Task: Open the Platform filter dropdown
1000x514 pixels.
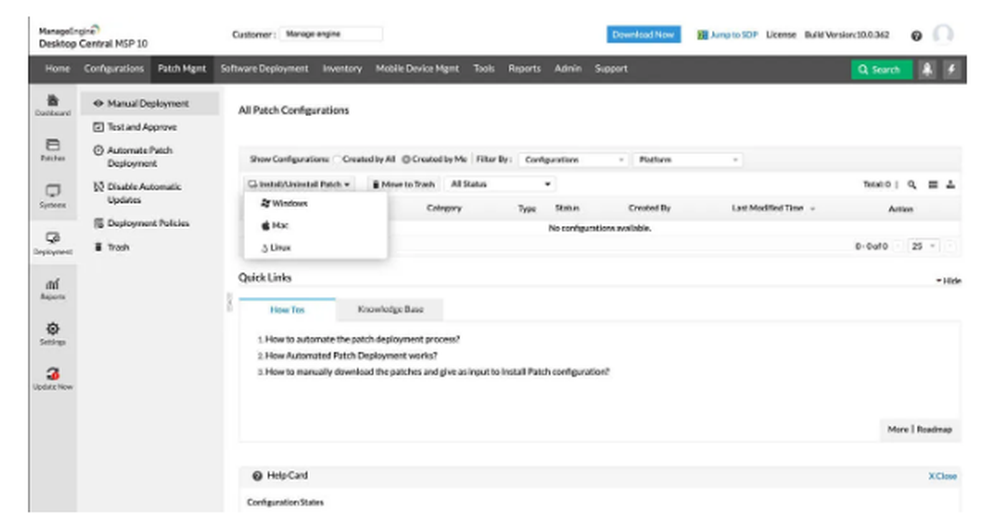Action: [x=688, y=159]
